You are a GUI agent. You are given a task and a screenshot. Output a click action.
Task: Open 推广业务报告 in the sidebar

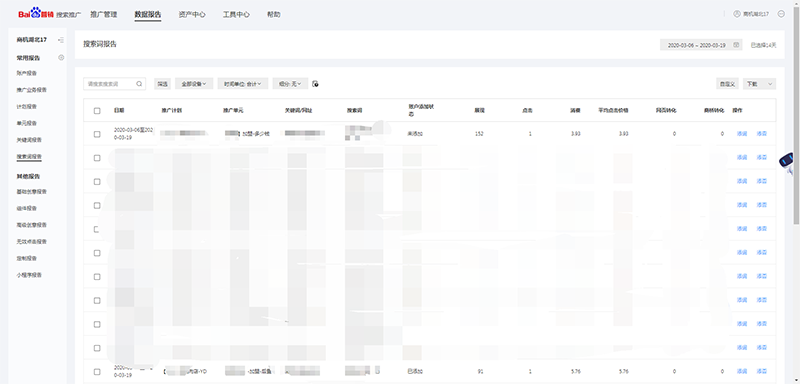click(x=32, y=90)
